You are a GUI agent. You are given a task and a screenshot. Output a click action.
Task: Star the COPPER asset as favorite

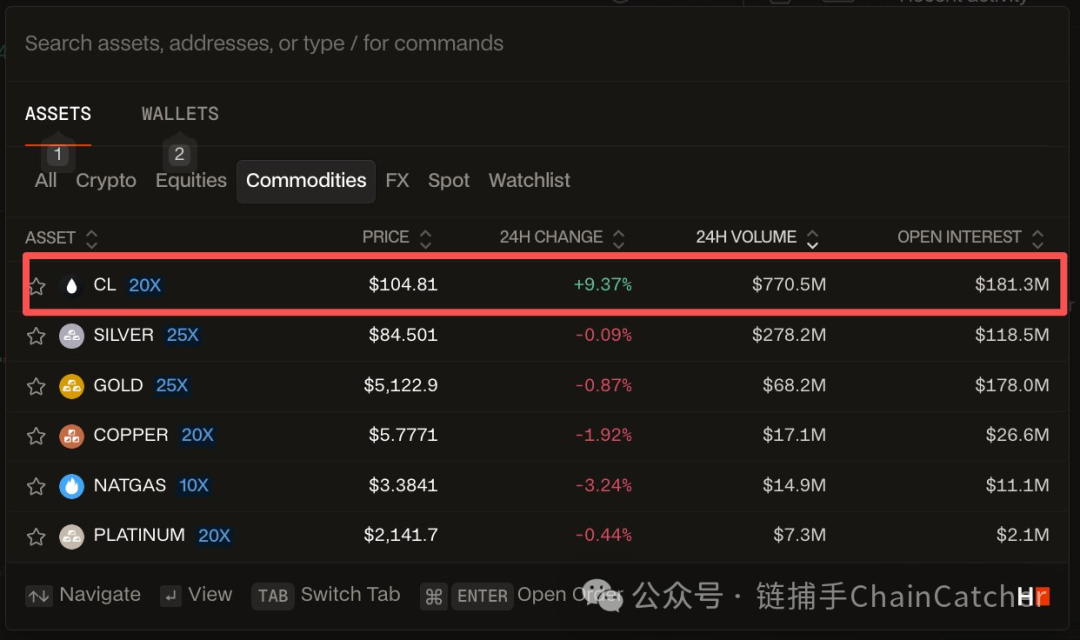point(37,436)
